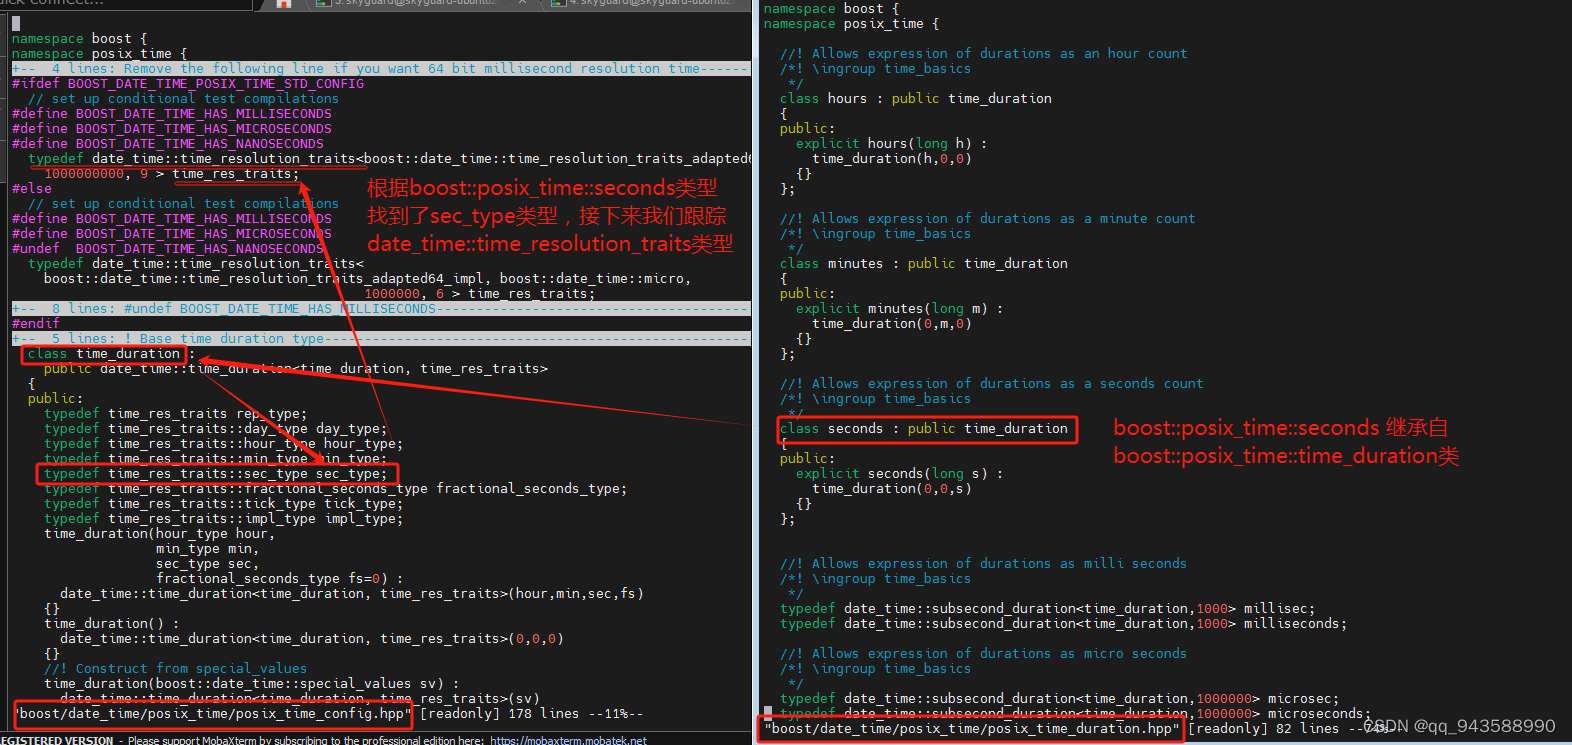The height and width of the screenshot is (745, 1572).
Task: Click the 'typedef time_res_traits rep_type;' line
Action: click(176, 413)
